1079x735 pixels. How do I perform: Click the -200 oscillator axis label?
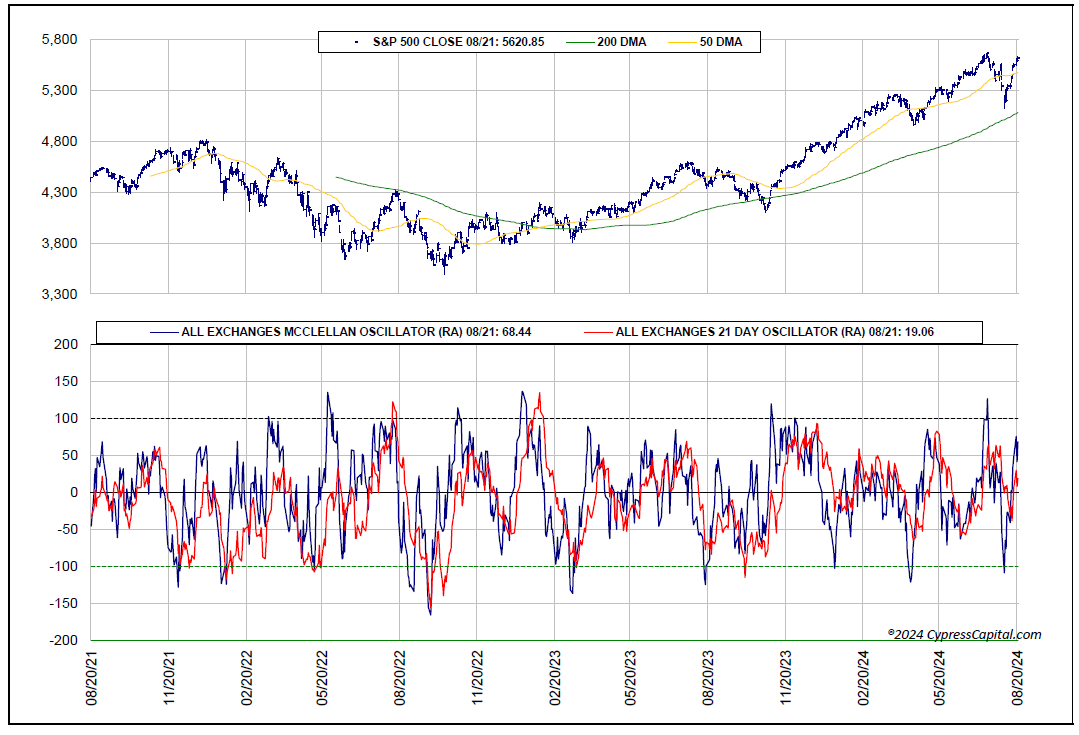tap(64, 640)
